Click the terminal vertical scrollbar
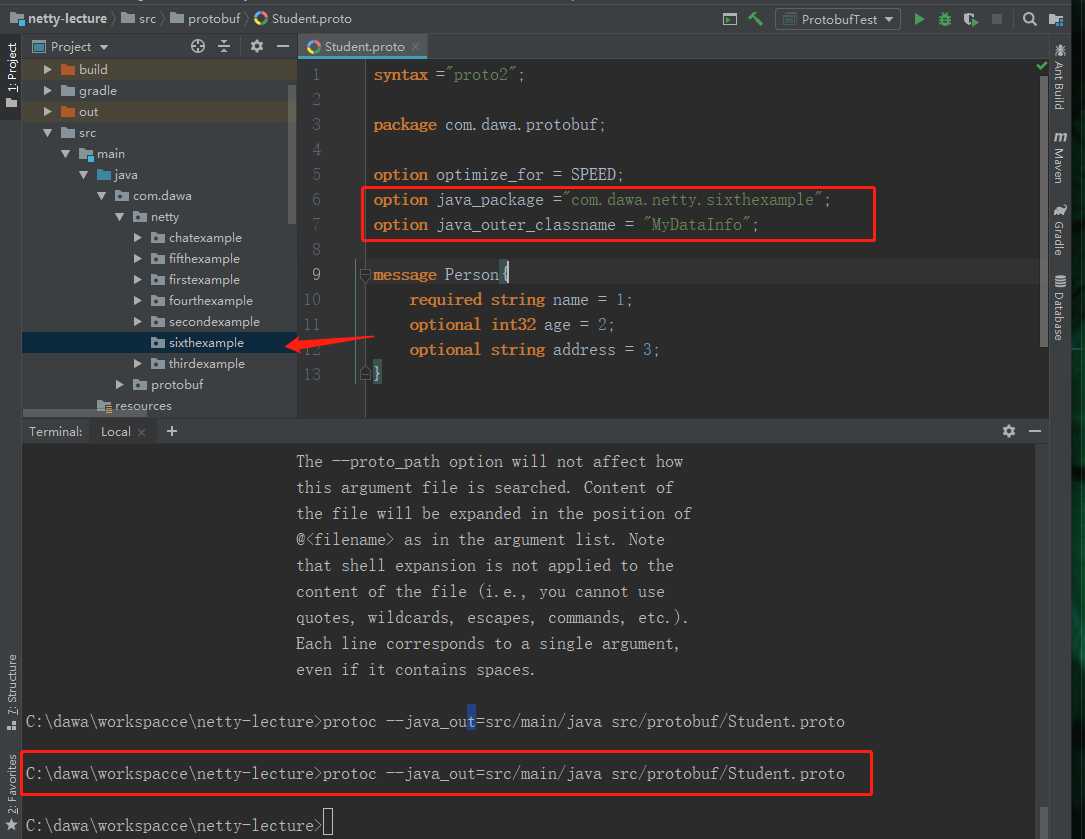The image size is (1085, 839). tap(1043, 822)
